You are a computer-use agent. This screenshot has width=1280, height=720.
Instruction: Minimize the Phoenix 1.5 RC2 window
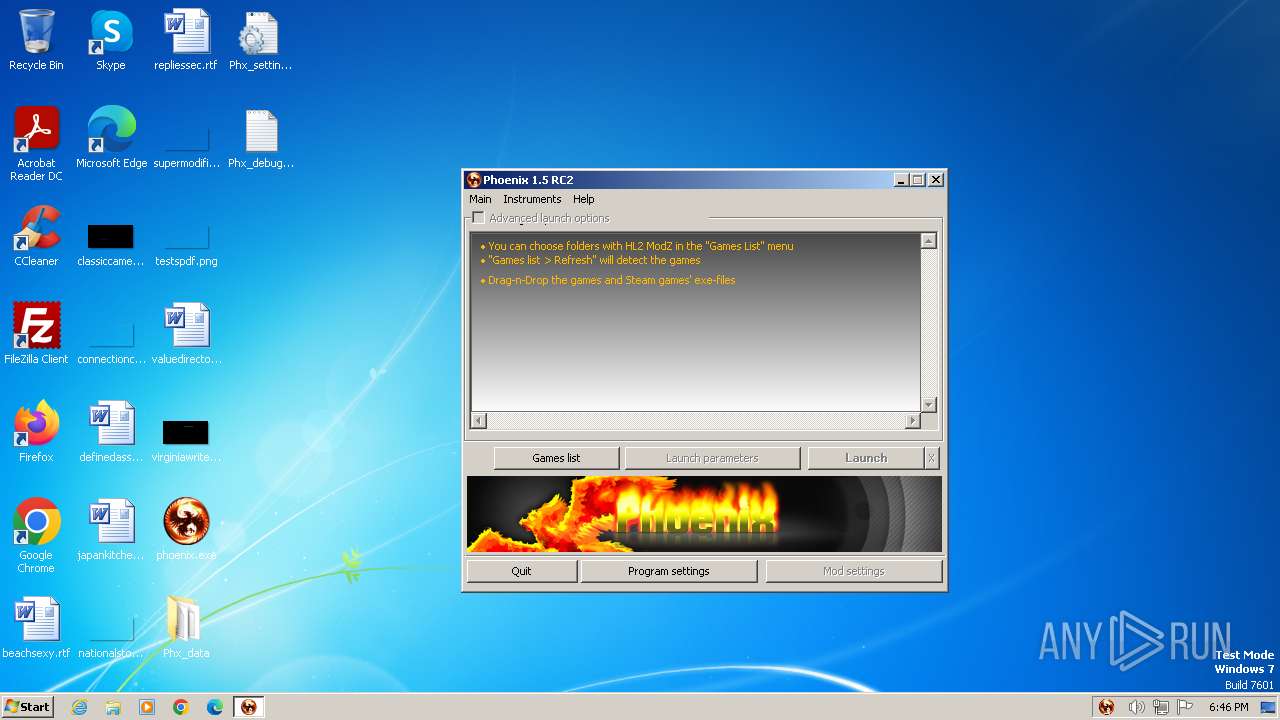[x=902, y=180]
